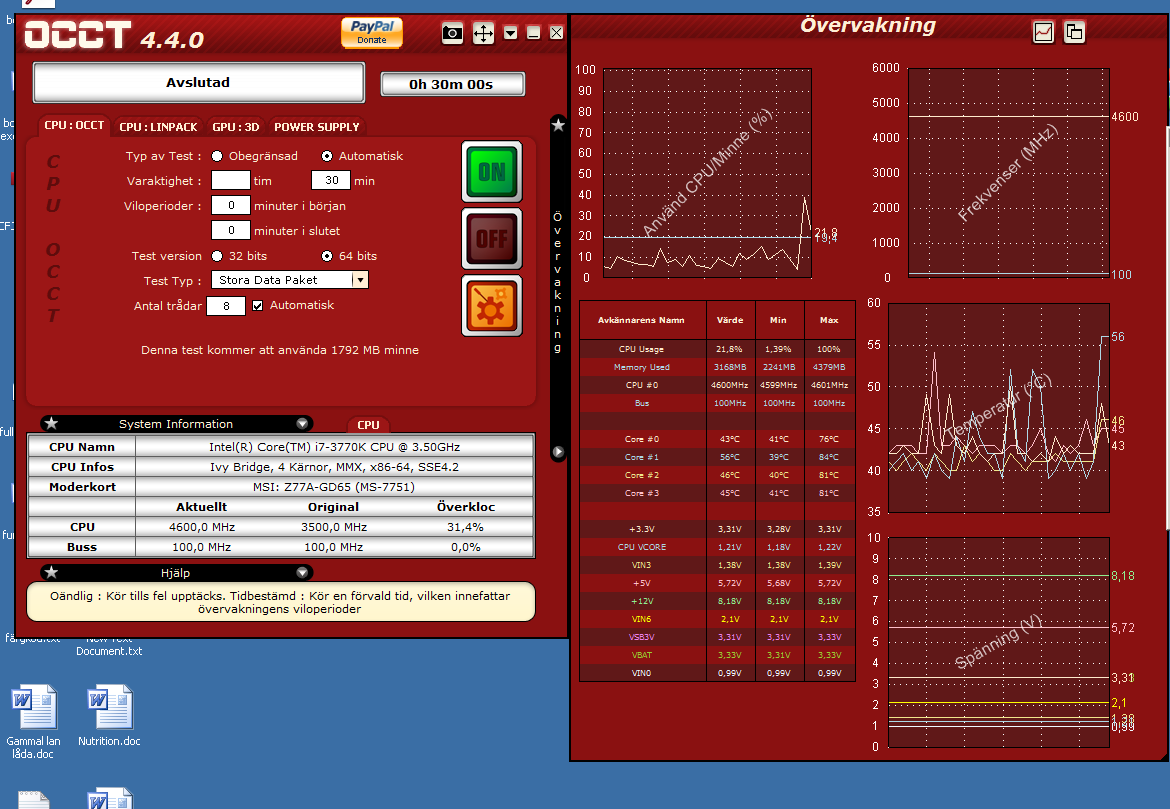Open the Gammal lan låda.doc desktop icon

point(34,722)
